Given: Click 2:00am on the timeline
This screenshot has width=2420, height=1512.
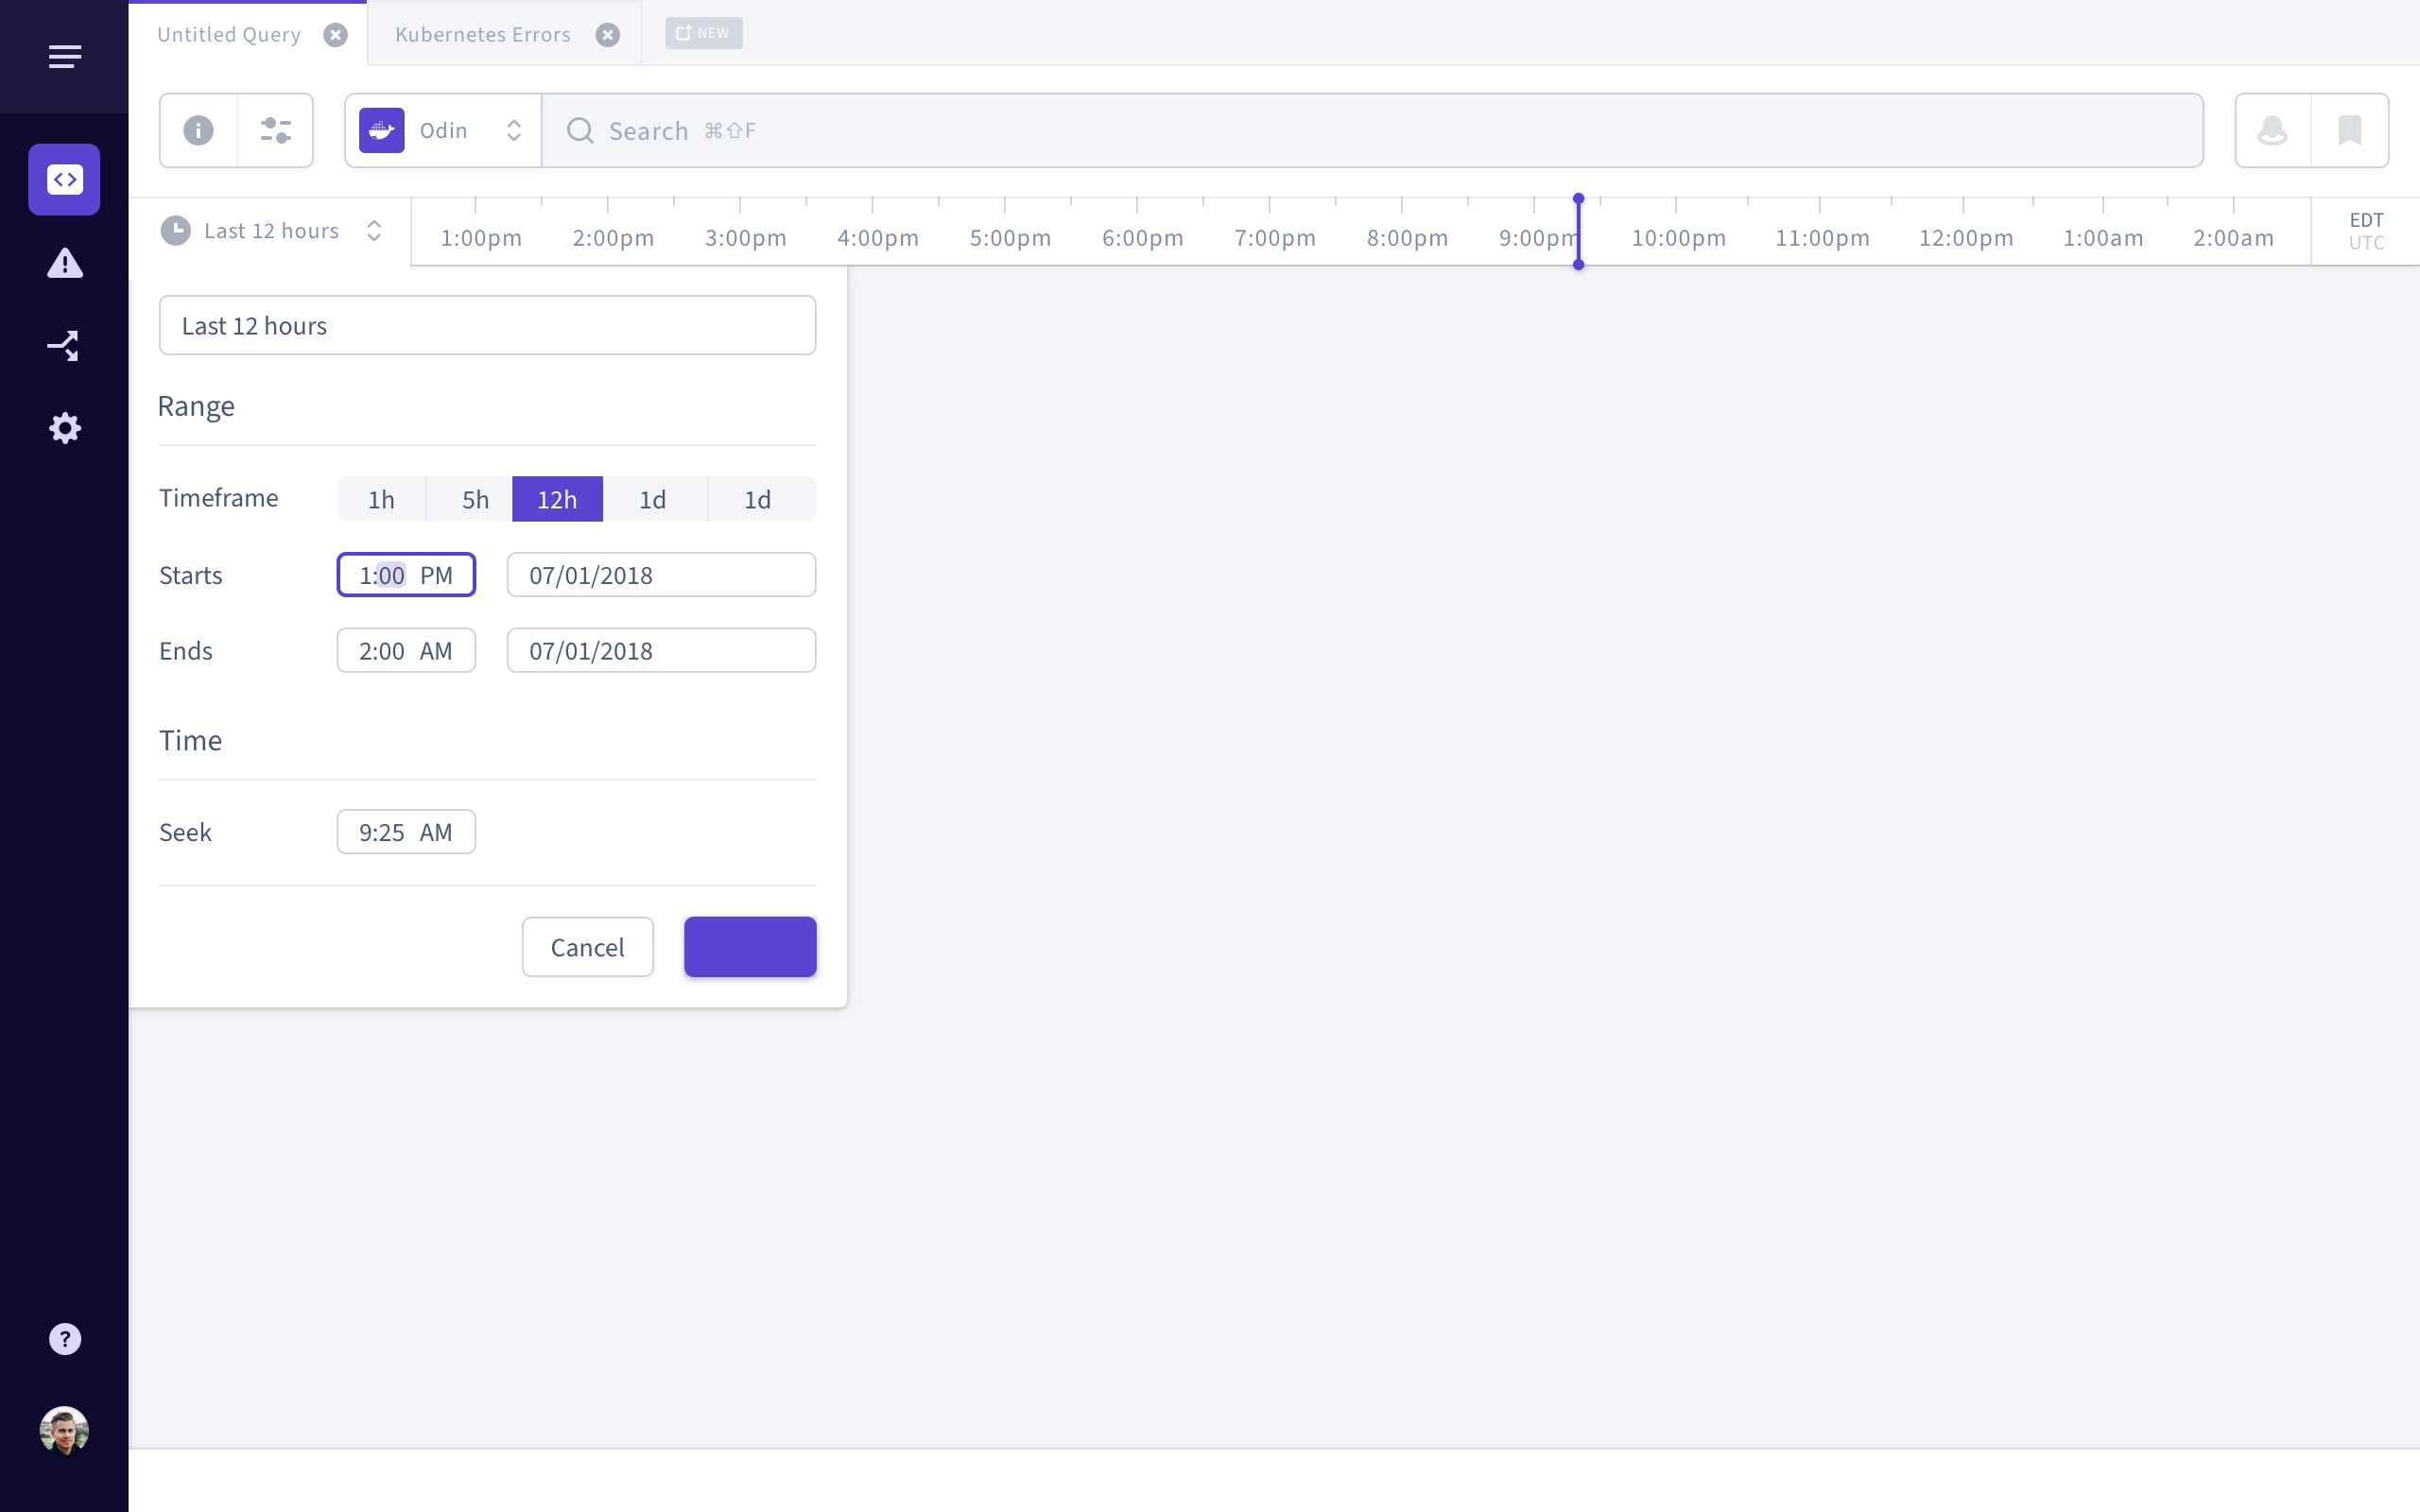Looking at the screenshot, I should point(2233,238).
